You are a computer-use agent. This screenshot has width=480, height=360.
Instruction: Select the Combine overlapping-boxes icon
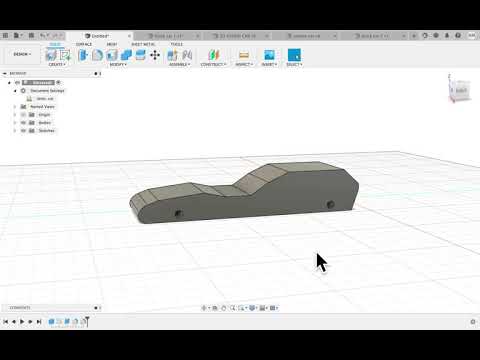tap(126, 55)
